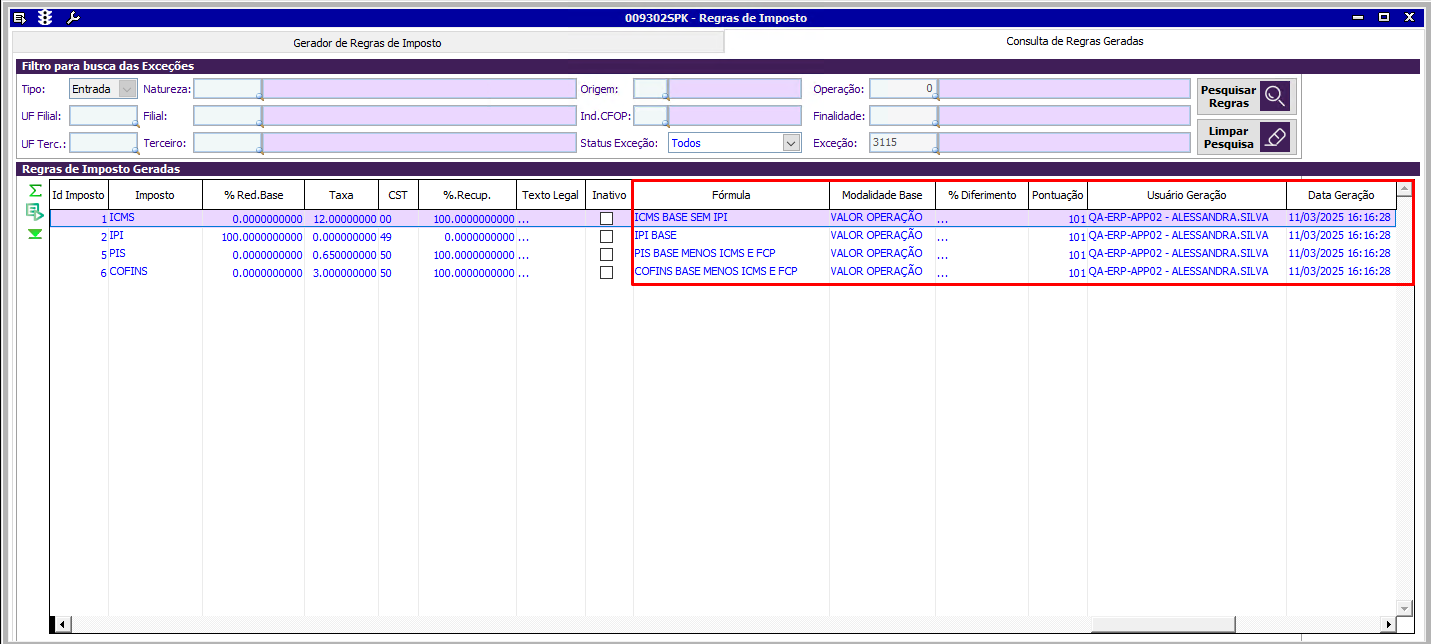Image resolution: width=1431 pixels, height=644 pixels.
Task: Click the green download arrow icon beside grid
Action: point(35,234)
